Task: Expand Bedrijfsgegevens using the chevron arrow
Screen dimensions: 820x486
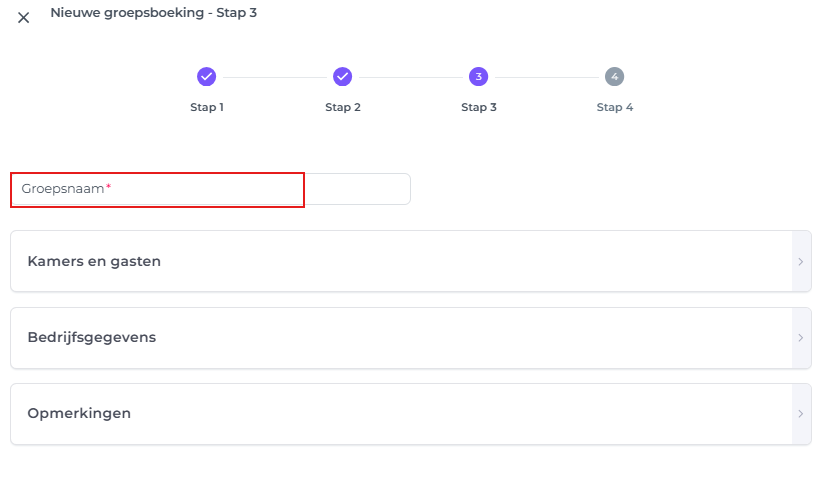Action: (x=801, y=338)
